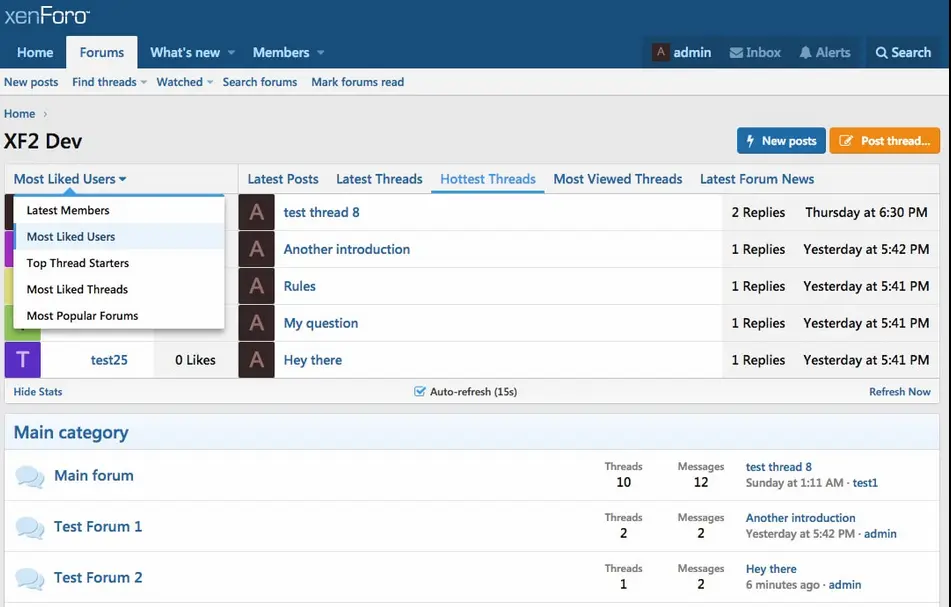Open the Inbox envelope icon

[x=736, y=53]
